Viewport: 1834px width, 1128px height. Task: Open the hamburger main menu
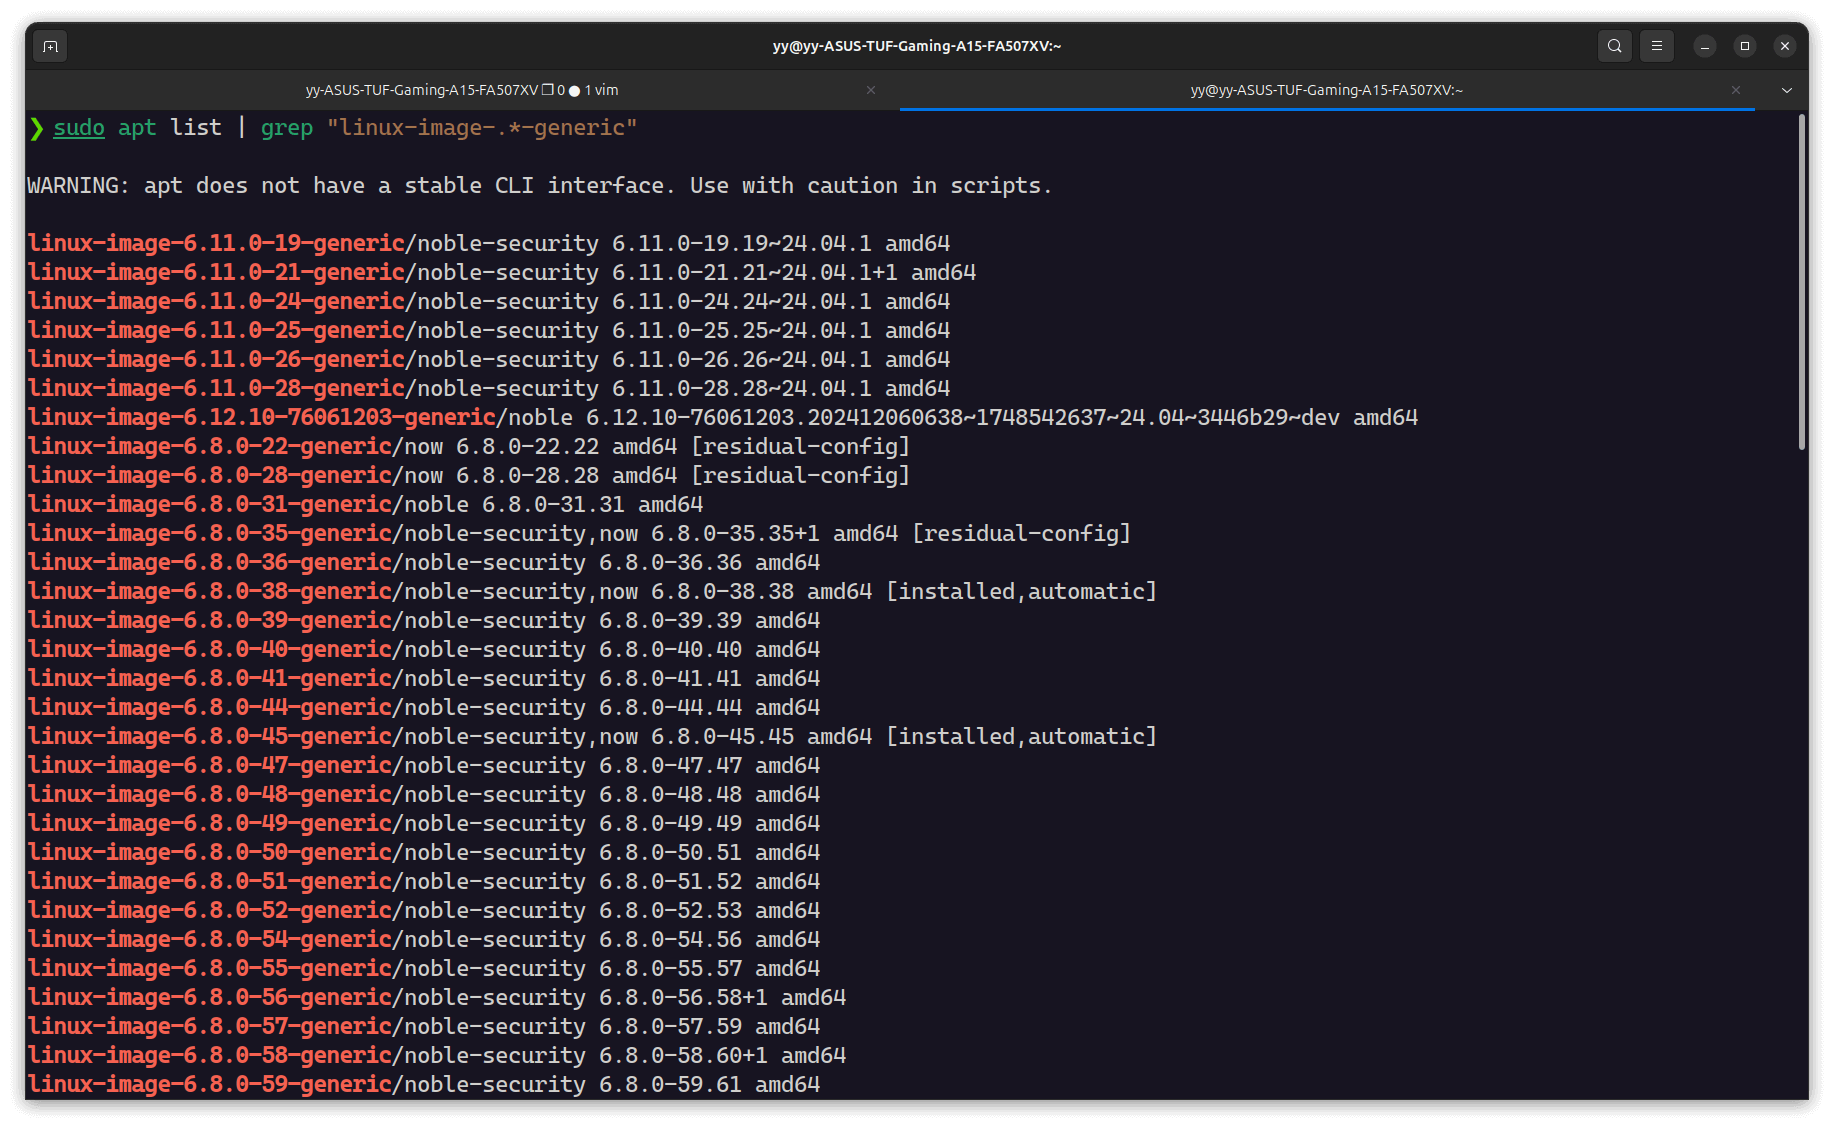1656,45
